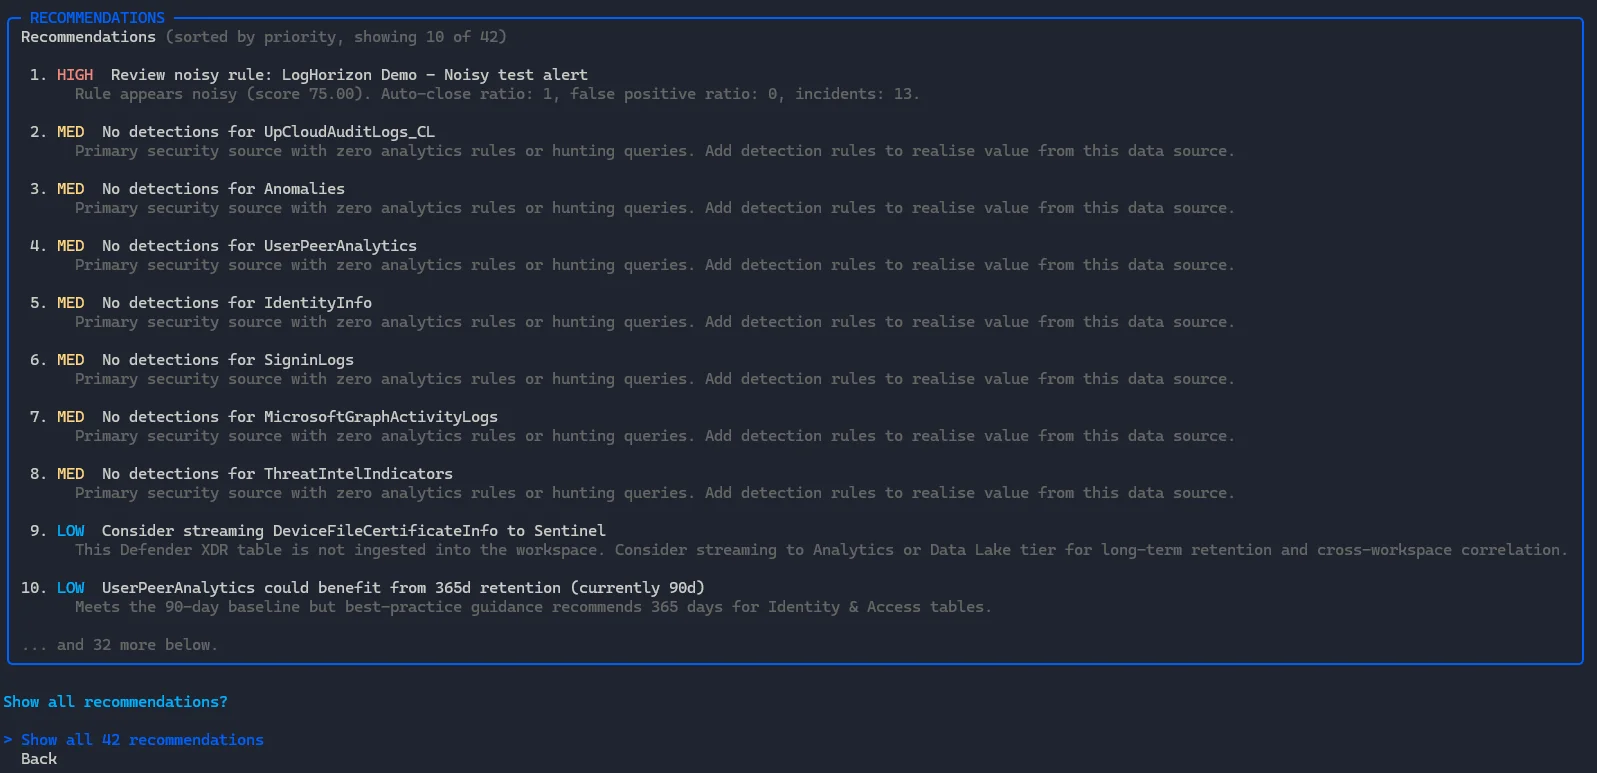Screen dimensions: 1597x773
Task: Open the "No detections for ThreatIntelIndicators" item
Action: pyautogui.click(x=277, y=474)
